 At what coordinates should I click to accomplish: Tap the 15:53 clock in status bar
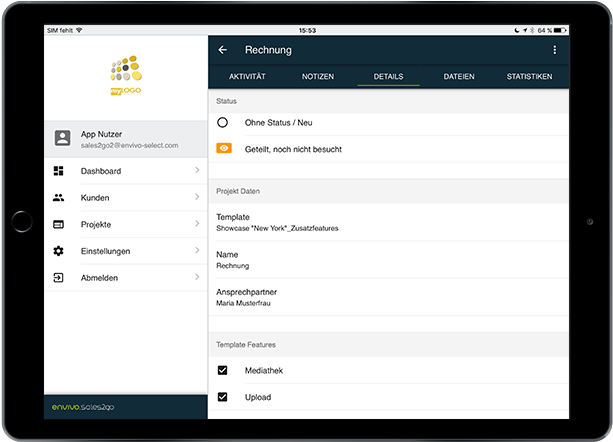point(307,30)
